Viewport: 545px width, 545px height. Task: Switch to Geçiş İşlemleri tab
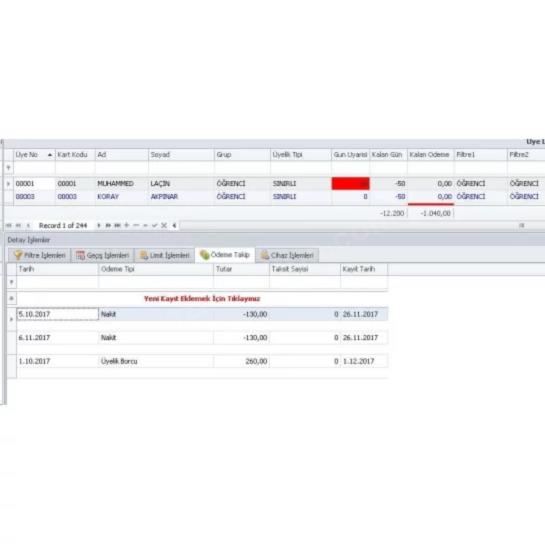[103, 255]
